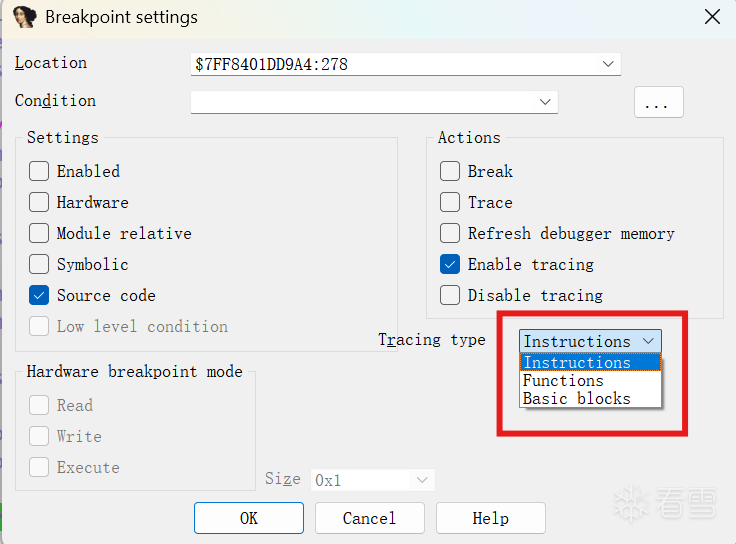This screenshot has height=544, width=736.
Task: Uncheck the Source code checkbox
Action: pos(39,295)
